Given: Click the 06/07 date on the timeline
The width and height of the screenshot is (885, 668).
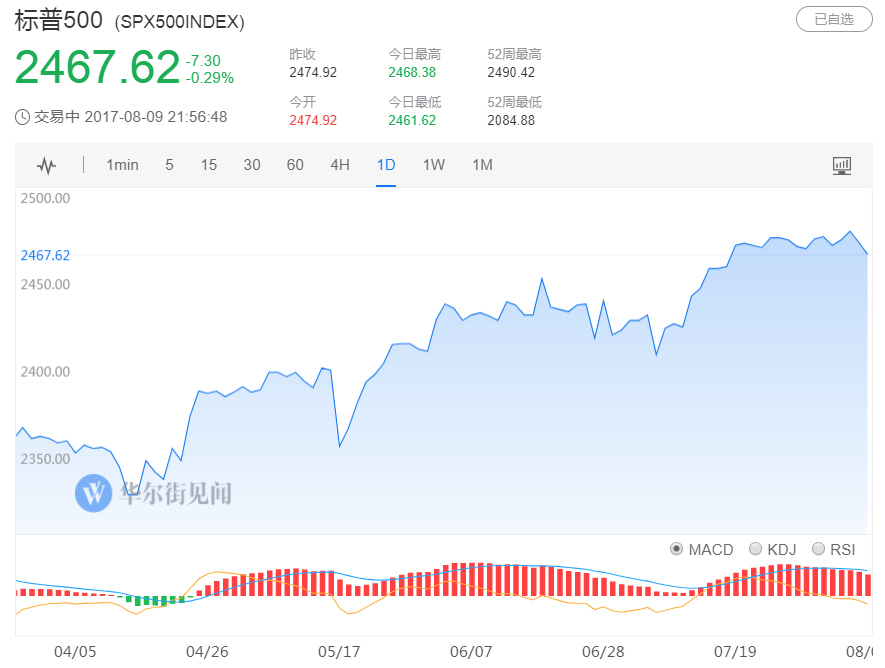Looking at the screenshot, I should pyautogui.click(x=470, y=651).
